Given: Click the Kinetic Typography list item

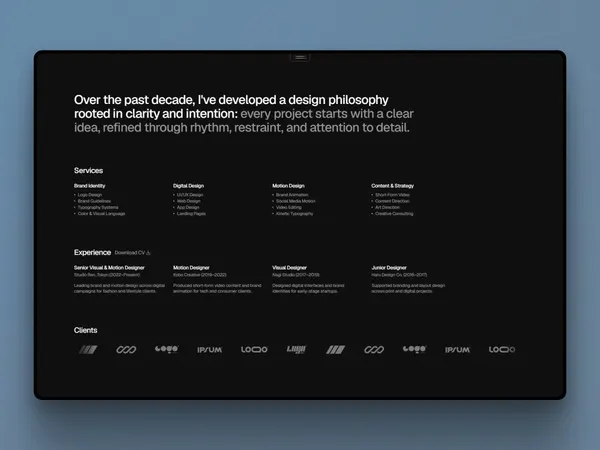Looking at the screenshot, I should tap(294, 214).
